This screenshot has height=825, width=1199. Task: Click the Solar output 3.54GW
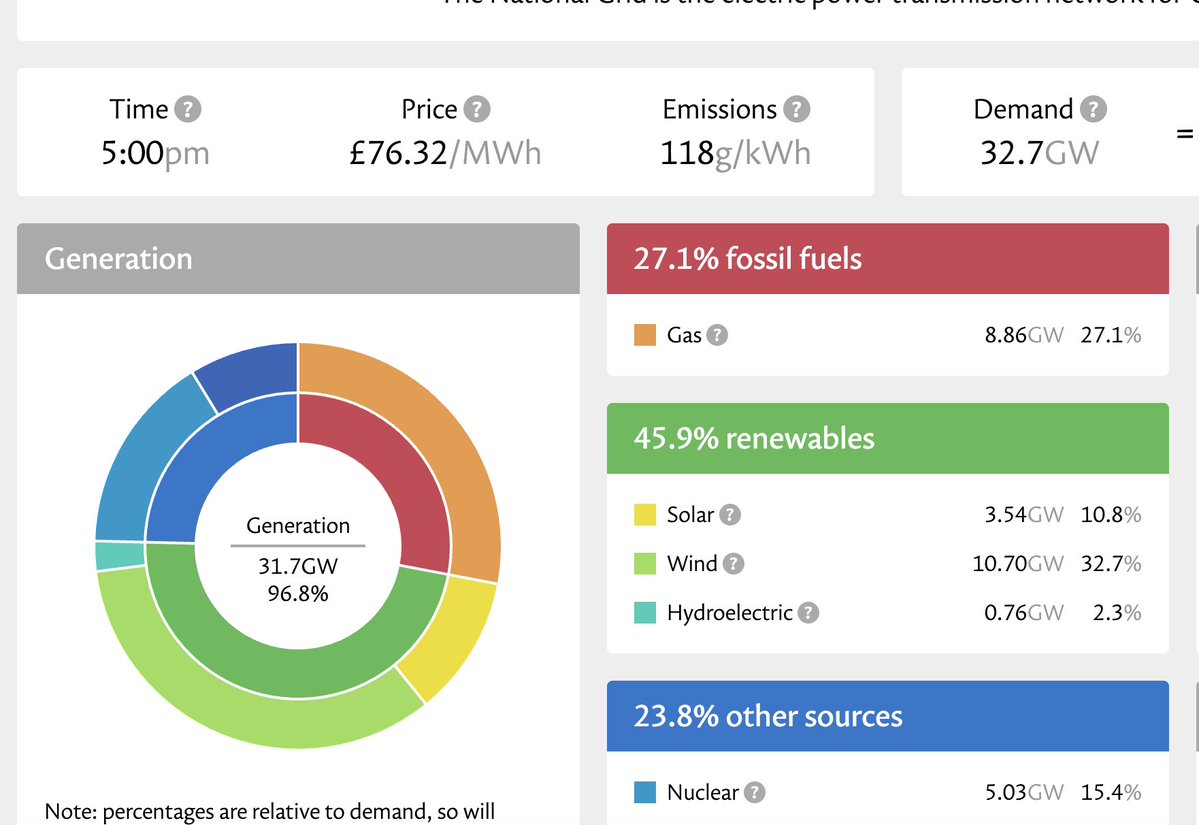pyautogui.click(x=1024, y=515)
